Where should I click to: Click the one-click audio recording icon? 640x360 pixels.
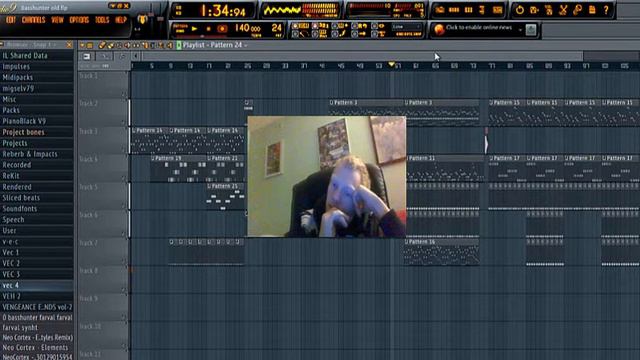[578, 10]
